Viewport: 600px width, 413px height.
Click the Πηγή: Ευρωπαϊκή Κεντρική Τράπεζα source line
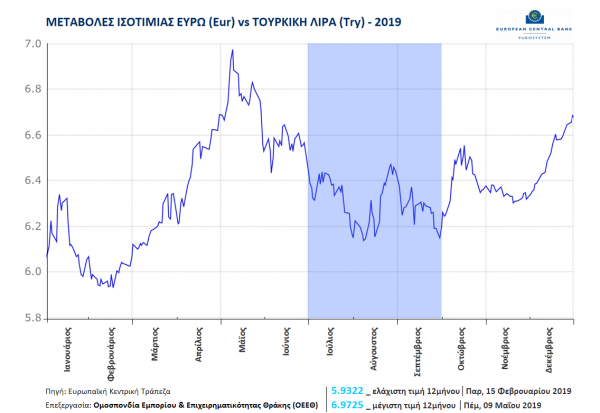tap(108, 389)
